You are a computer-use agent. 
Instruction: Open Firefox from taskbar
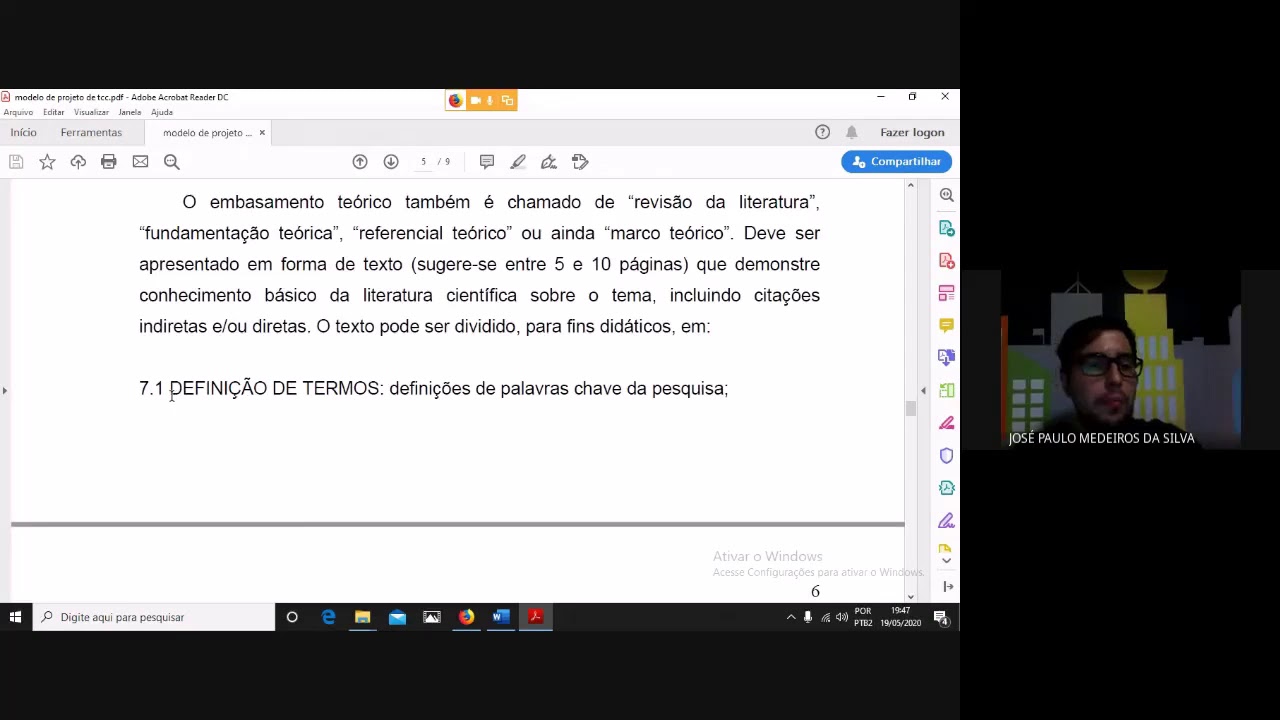point(466,617)
